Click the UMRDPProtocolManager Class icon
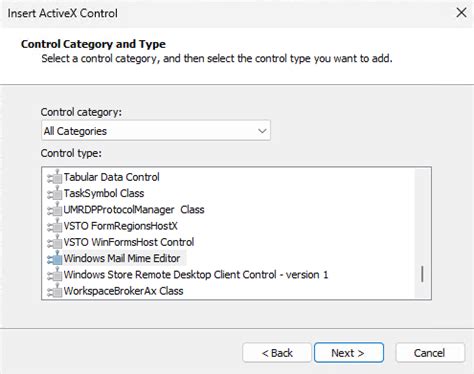 point(55,210)
